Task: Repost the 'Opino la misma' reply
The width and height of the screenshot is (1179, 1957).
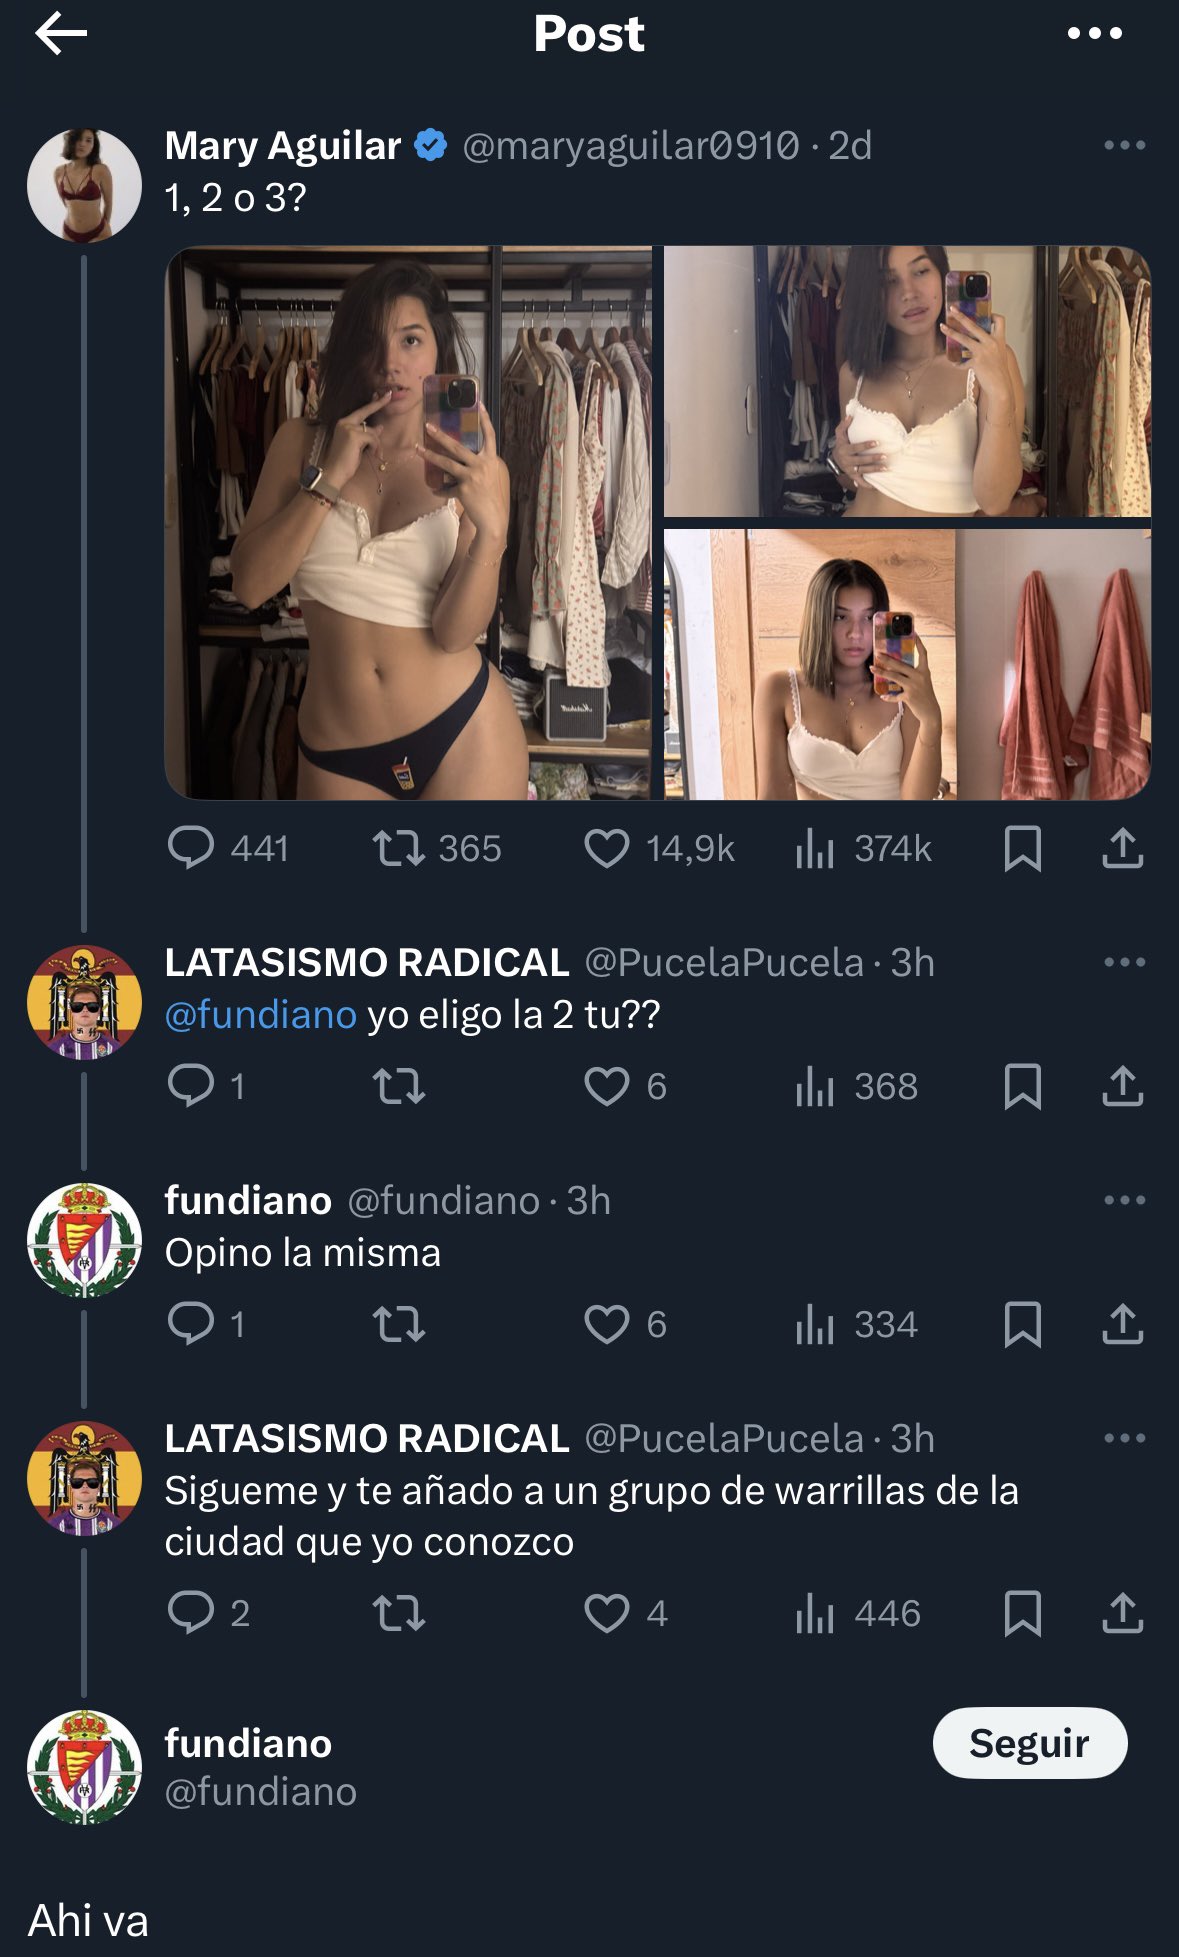Action: point(399,1325)
